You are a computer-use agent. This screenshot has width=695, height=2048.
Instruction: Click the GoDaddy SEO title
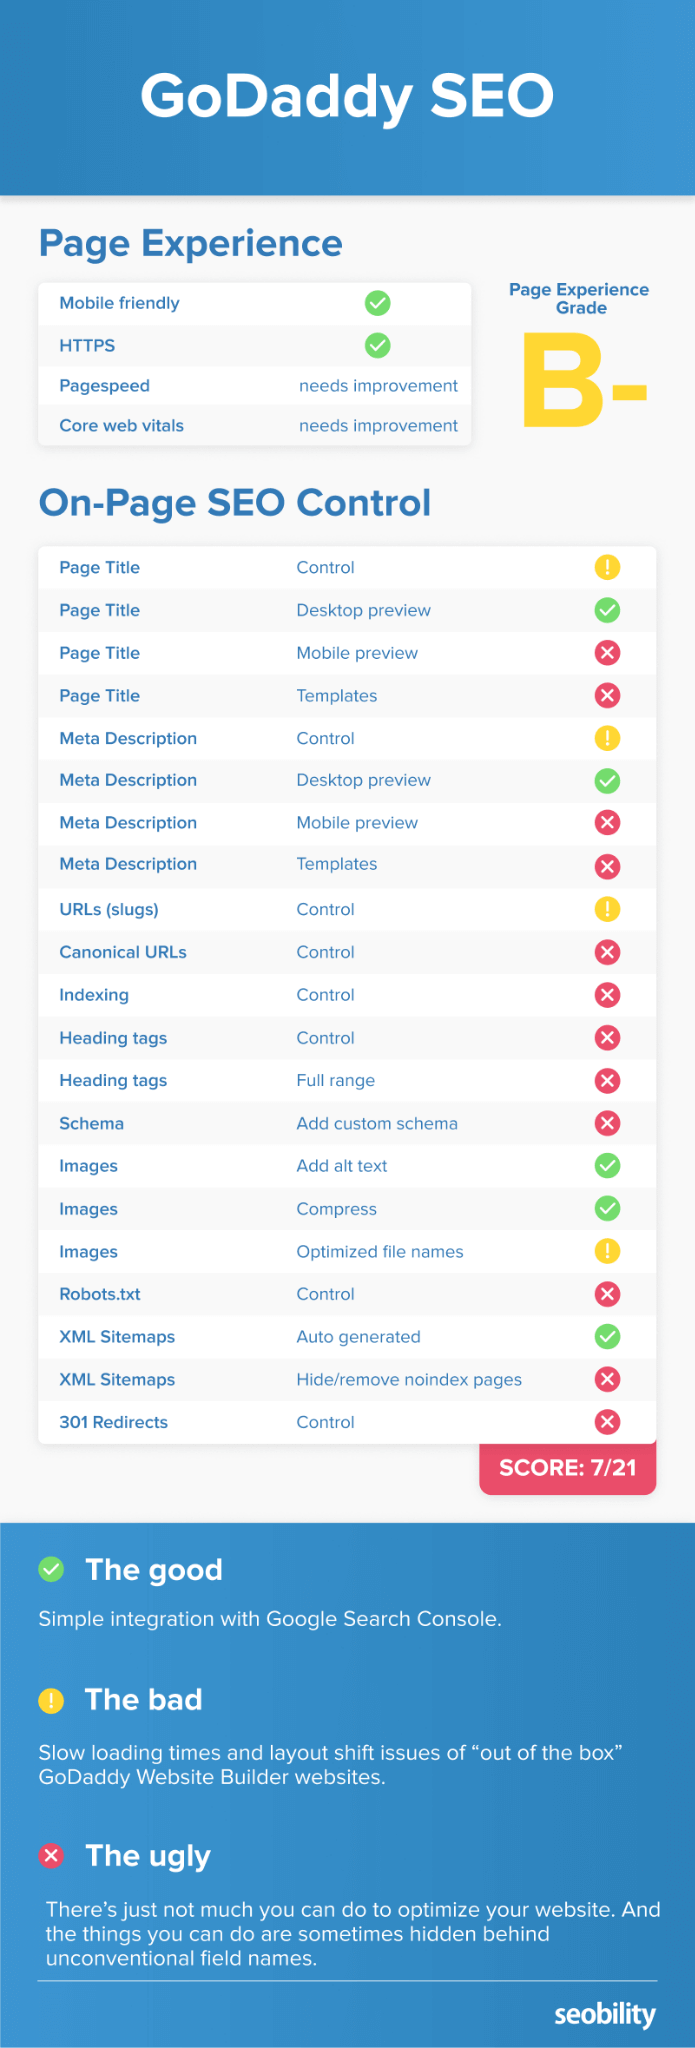click(347, 96)
